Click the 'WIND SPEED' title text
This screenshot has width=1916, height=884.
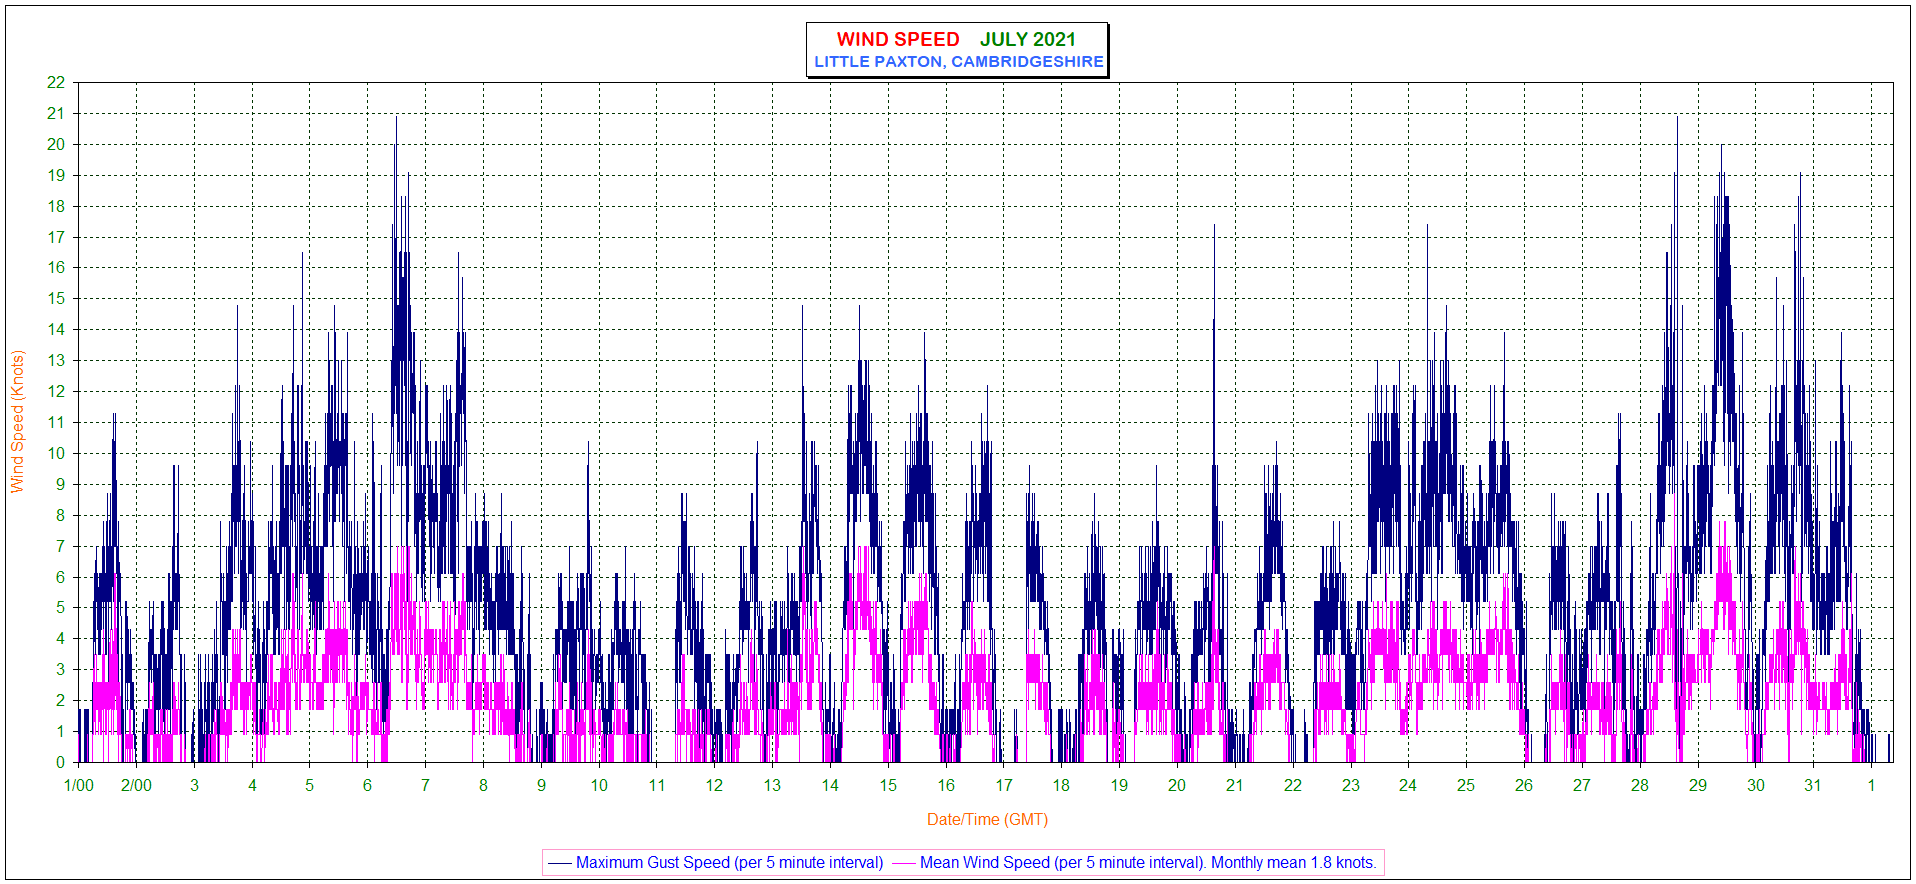[x=898, y=39]
